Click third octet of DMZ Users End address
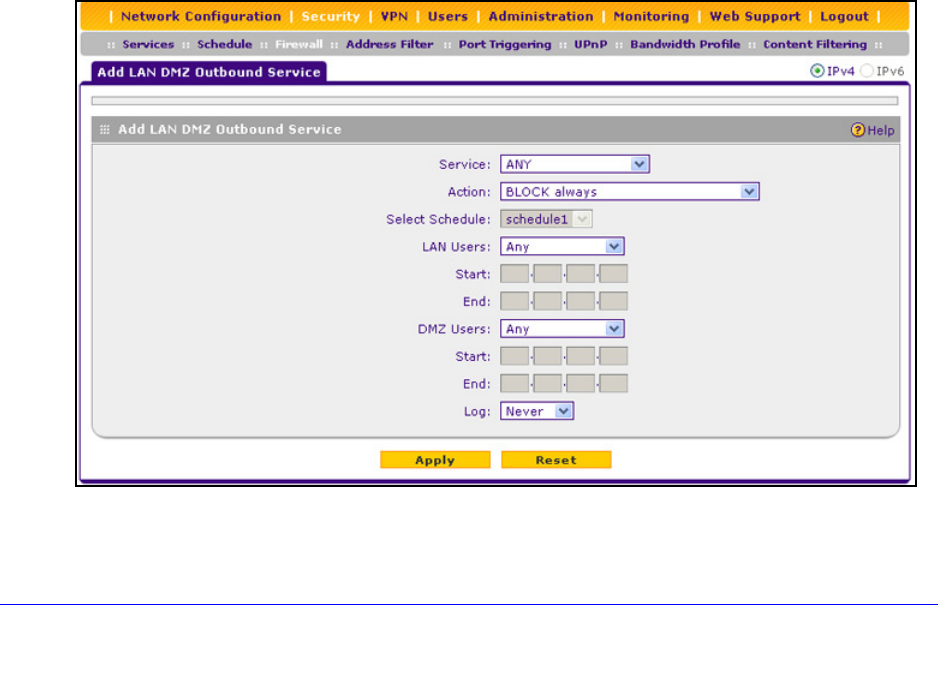 tap(580, 383)
